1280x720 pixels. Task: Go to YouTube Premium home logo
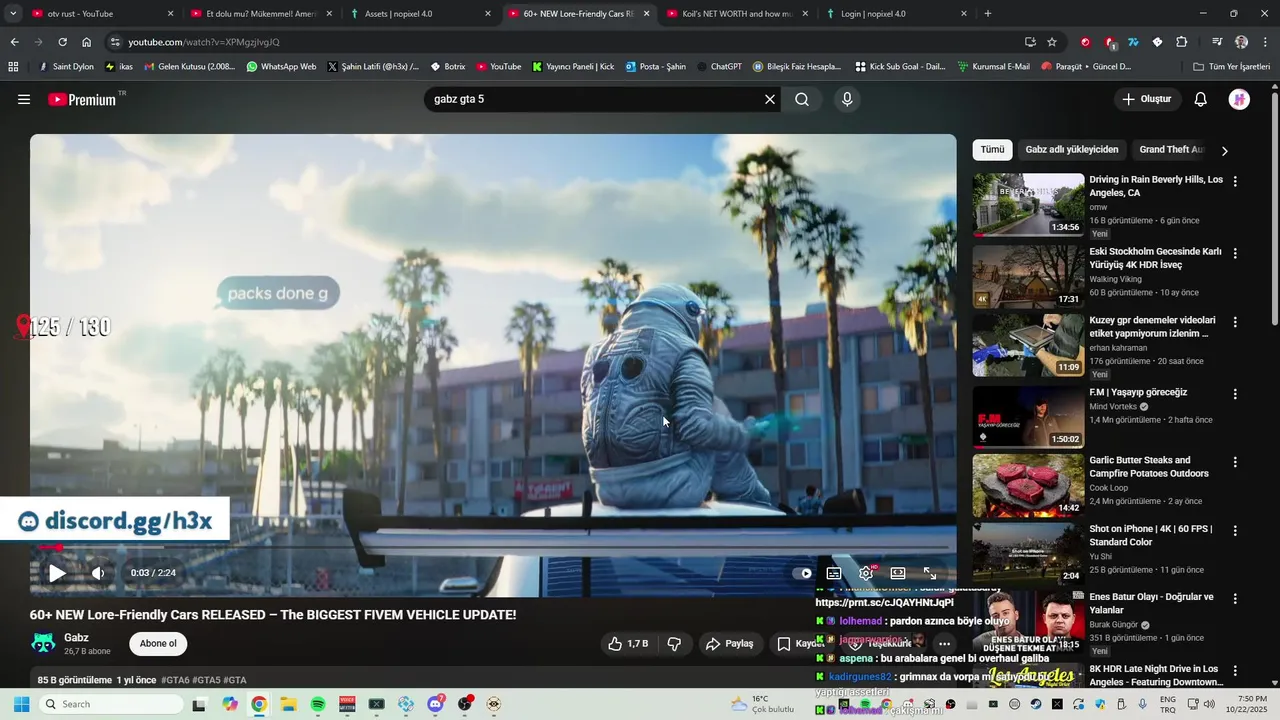[x=84, y=99]
